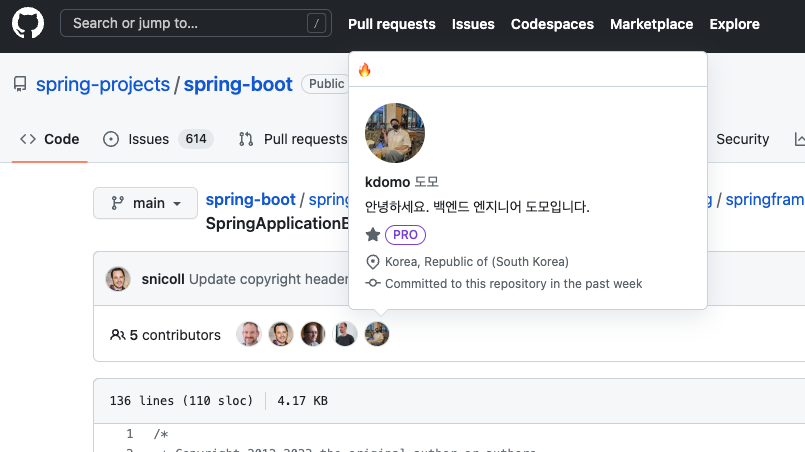Click snicoll commit author avatar
Image resolution: width=805 pixels, height=452 pixels.
point(118,279)
